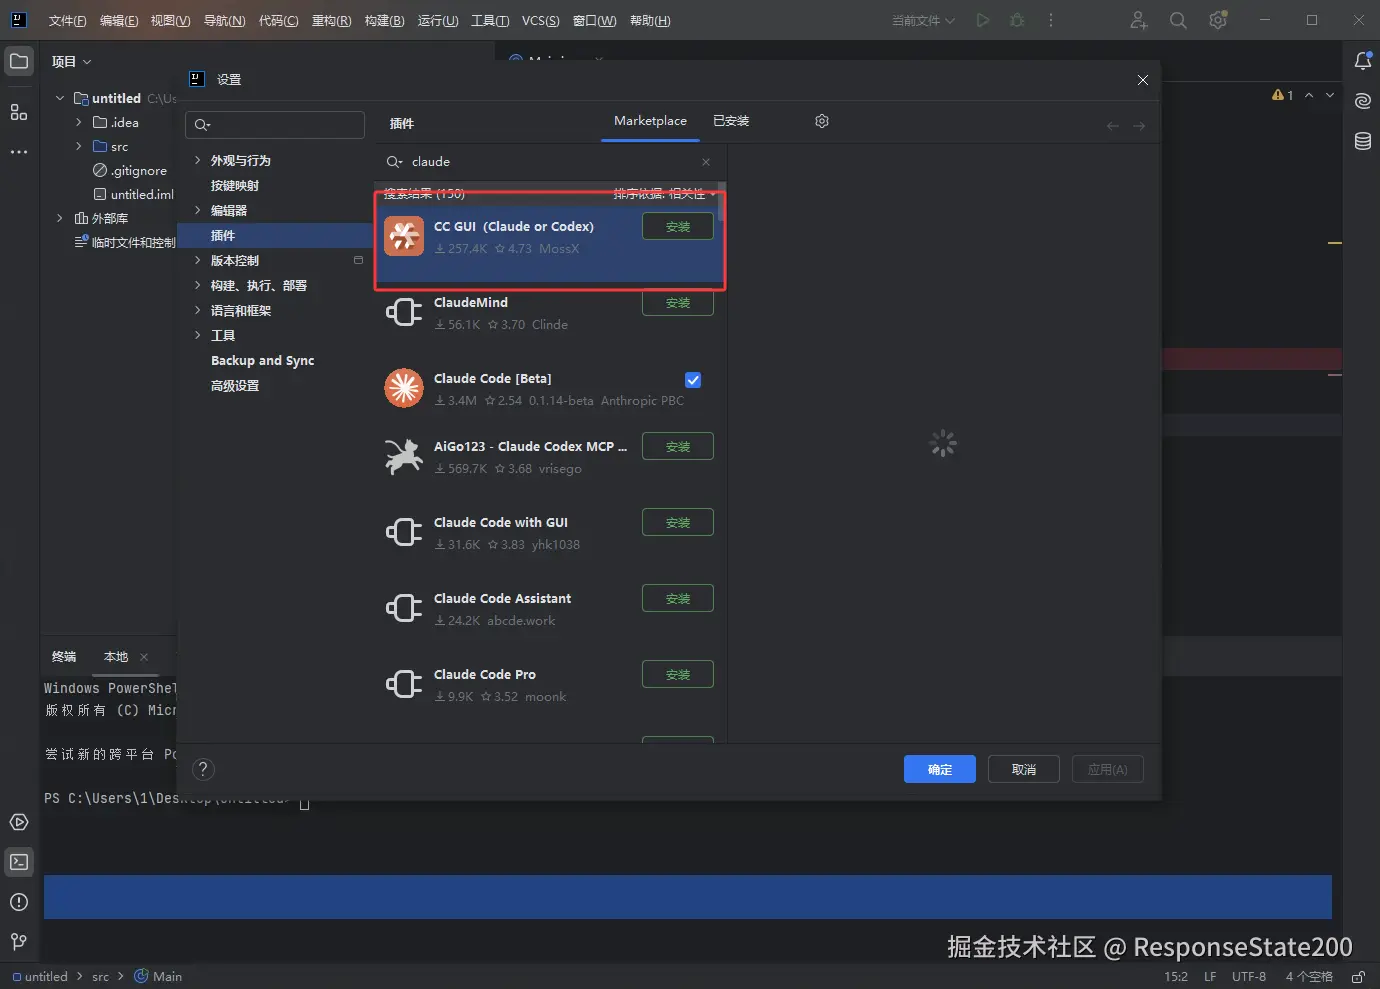Click the Search Everywhere magnifier icon
1380x989 pixels.
point(1178,20)
